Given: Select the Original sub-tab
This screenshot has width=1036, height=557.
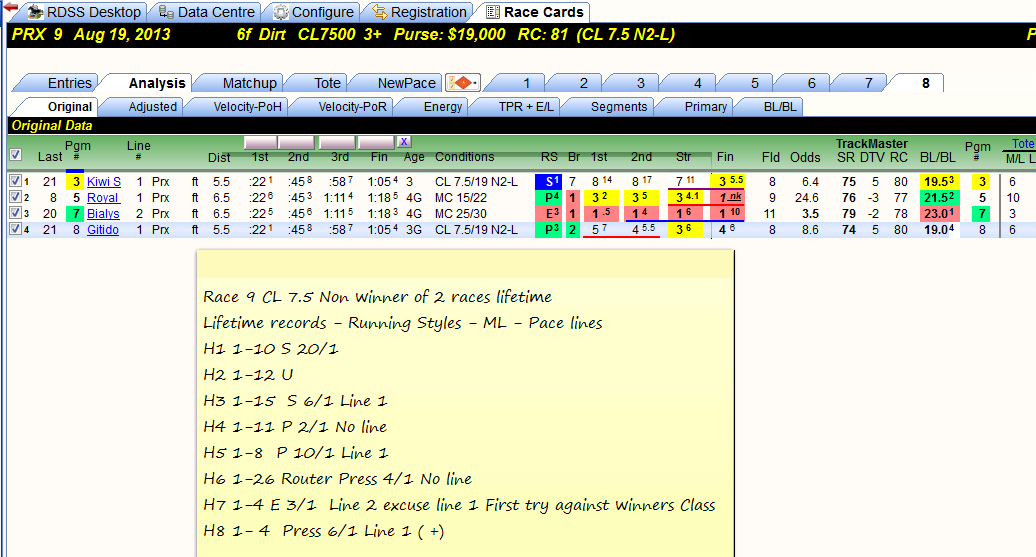Looking at the screenshot, I should pos(69,106).
